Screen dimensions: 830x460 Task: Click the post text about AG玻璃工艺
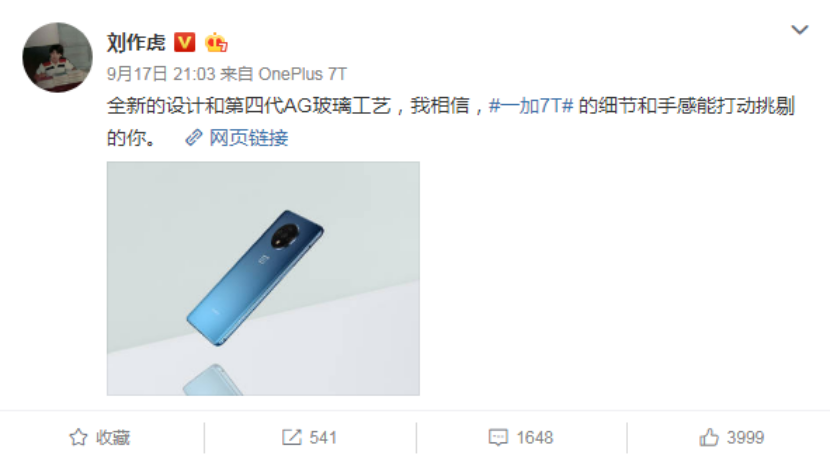pos(450,122)
